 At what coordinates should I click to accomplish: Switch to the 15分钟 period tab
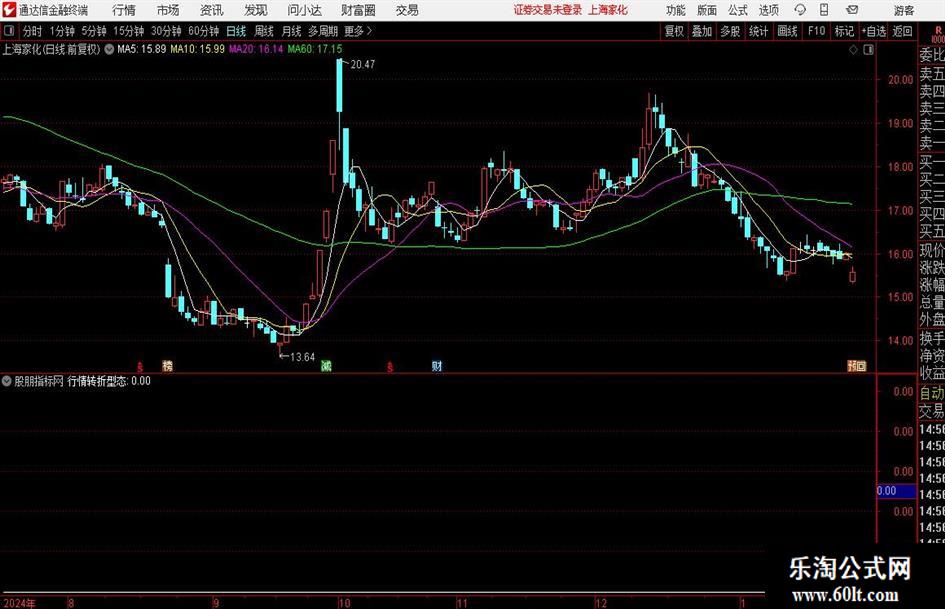click(x=128, y=31)
